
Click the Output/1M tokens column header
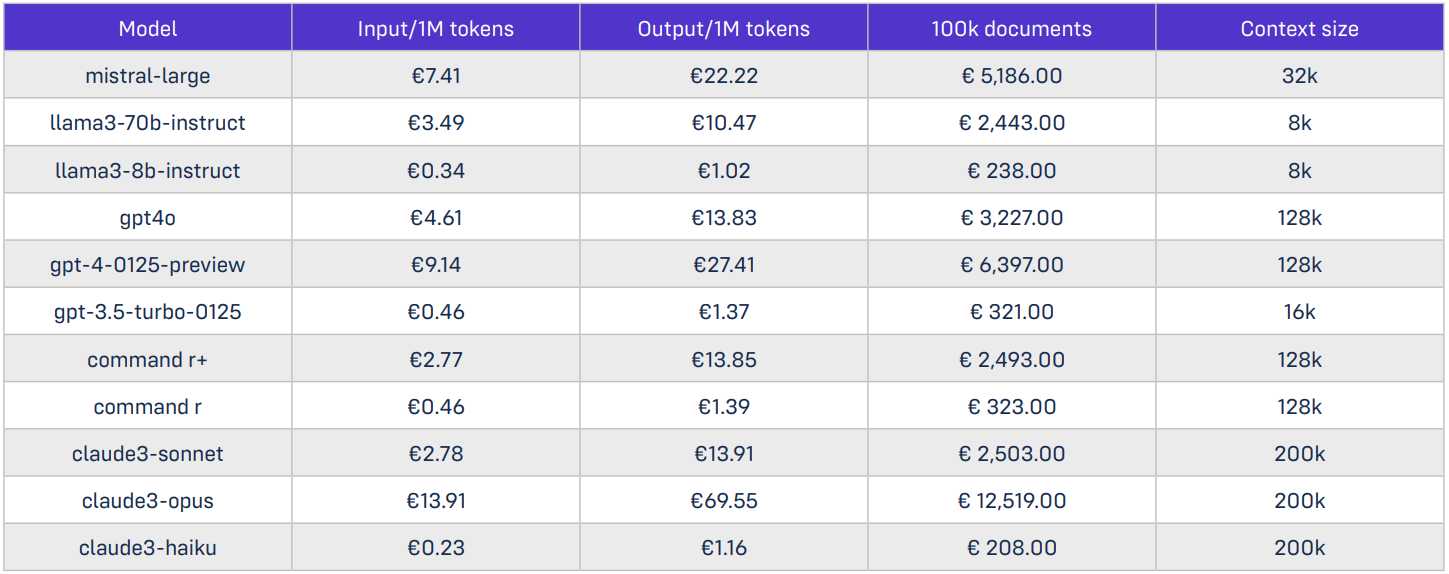[724, 28]
